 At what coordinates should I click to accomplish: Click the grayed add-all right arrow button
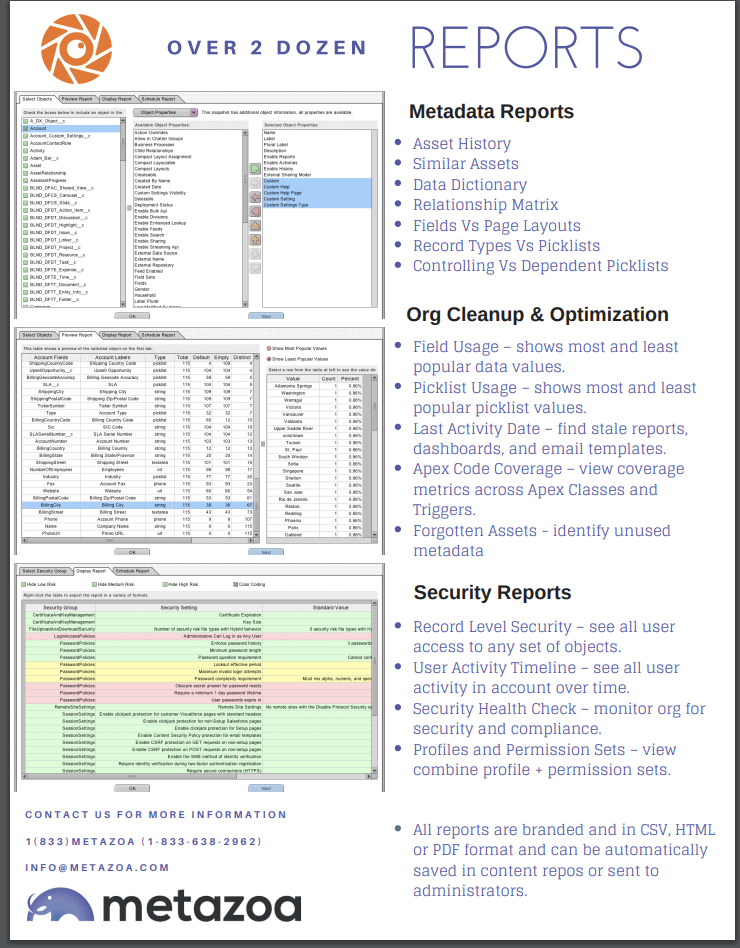point(255,182)
